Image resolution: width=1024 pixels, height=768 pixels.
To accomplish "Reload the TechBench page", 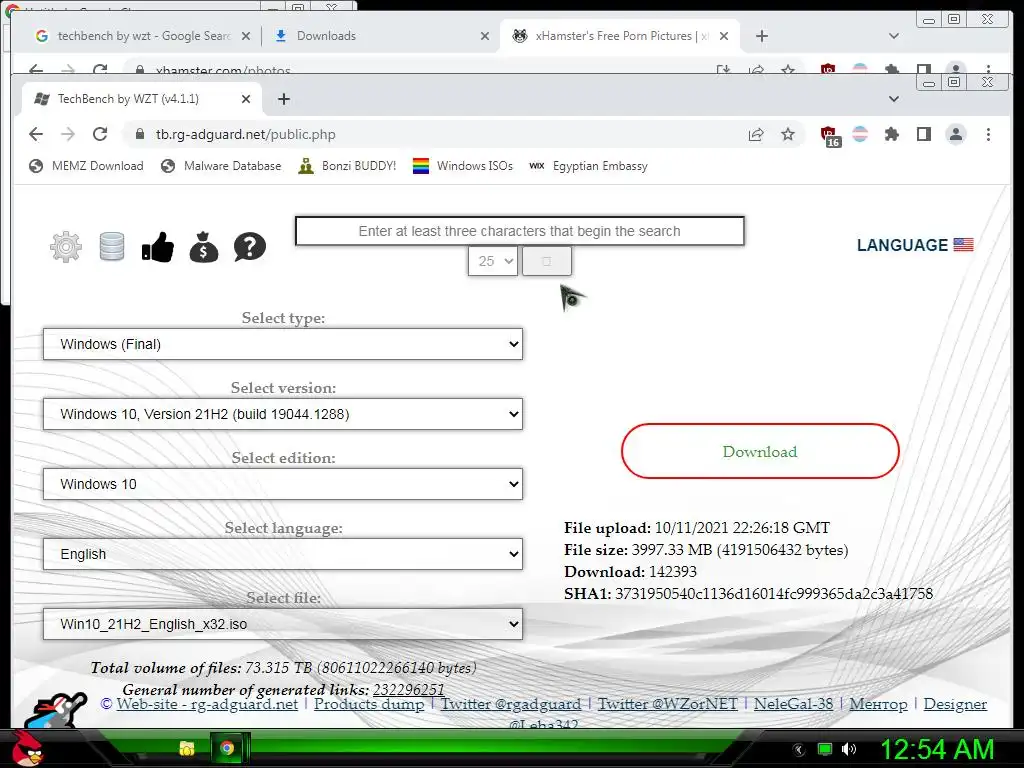I will [100, 134].
